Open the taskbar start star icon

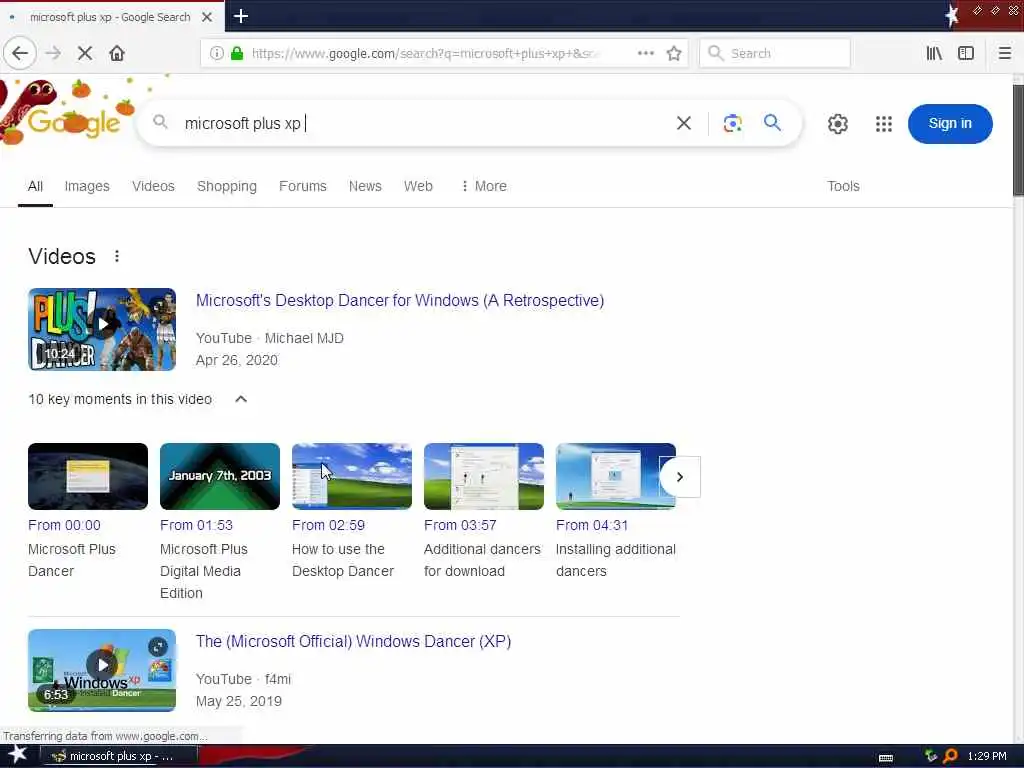(x=17, y=754)
